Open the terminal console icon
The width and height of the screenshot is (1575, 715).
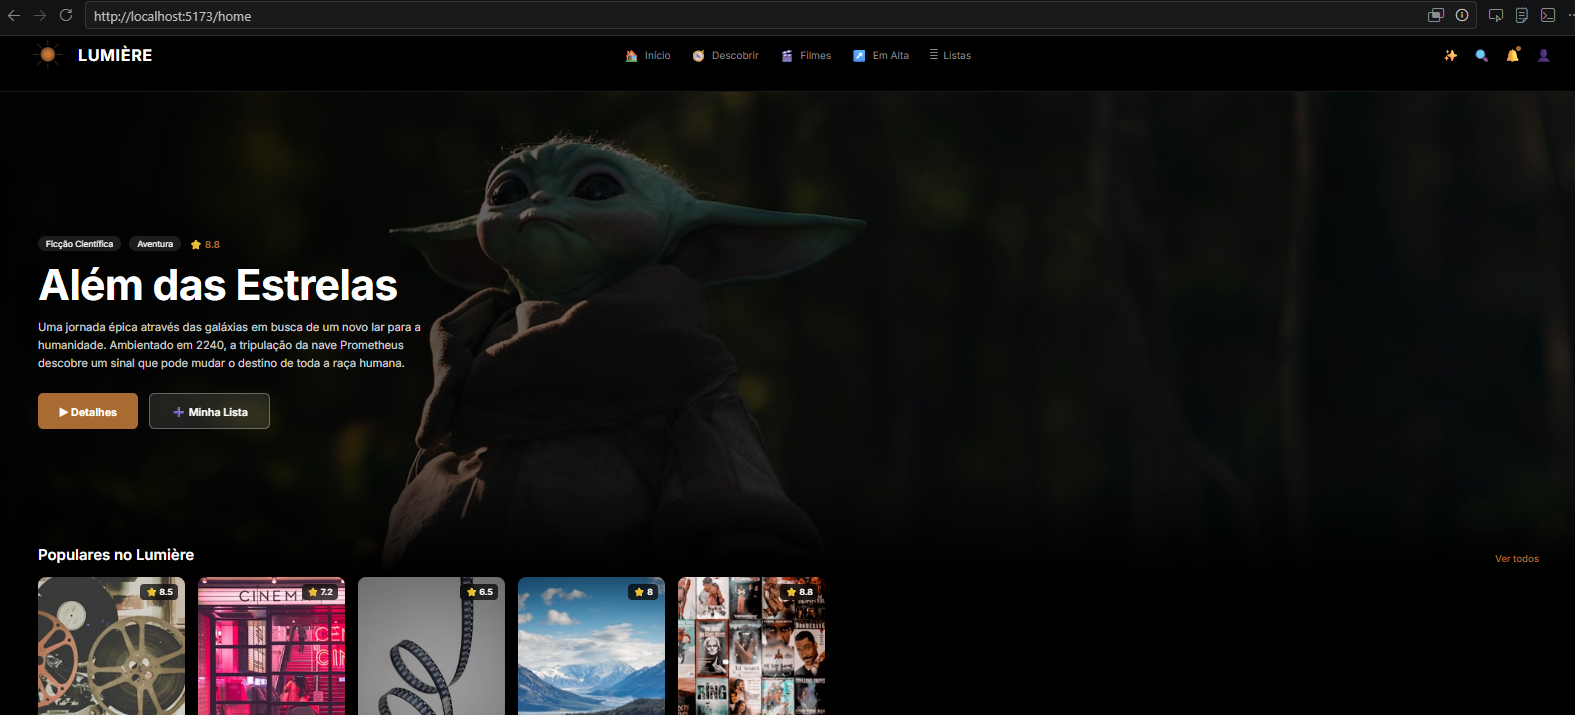(1548, 15)
